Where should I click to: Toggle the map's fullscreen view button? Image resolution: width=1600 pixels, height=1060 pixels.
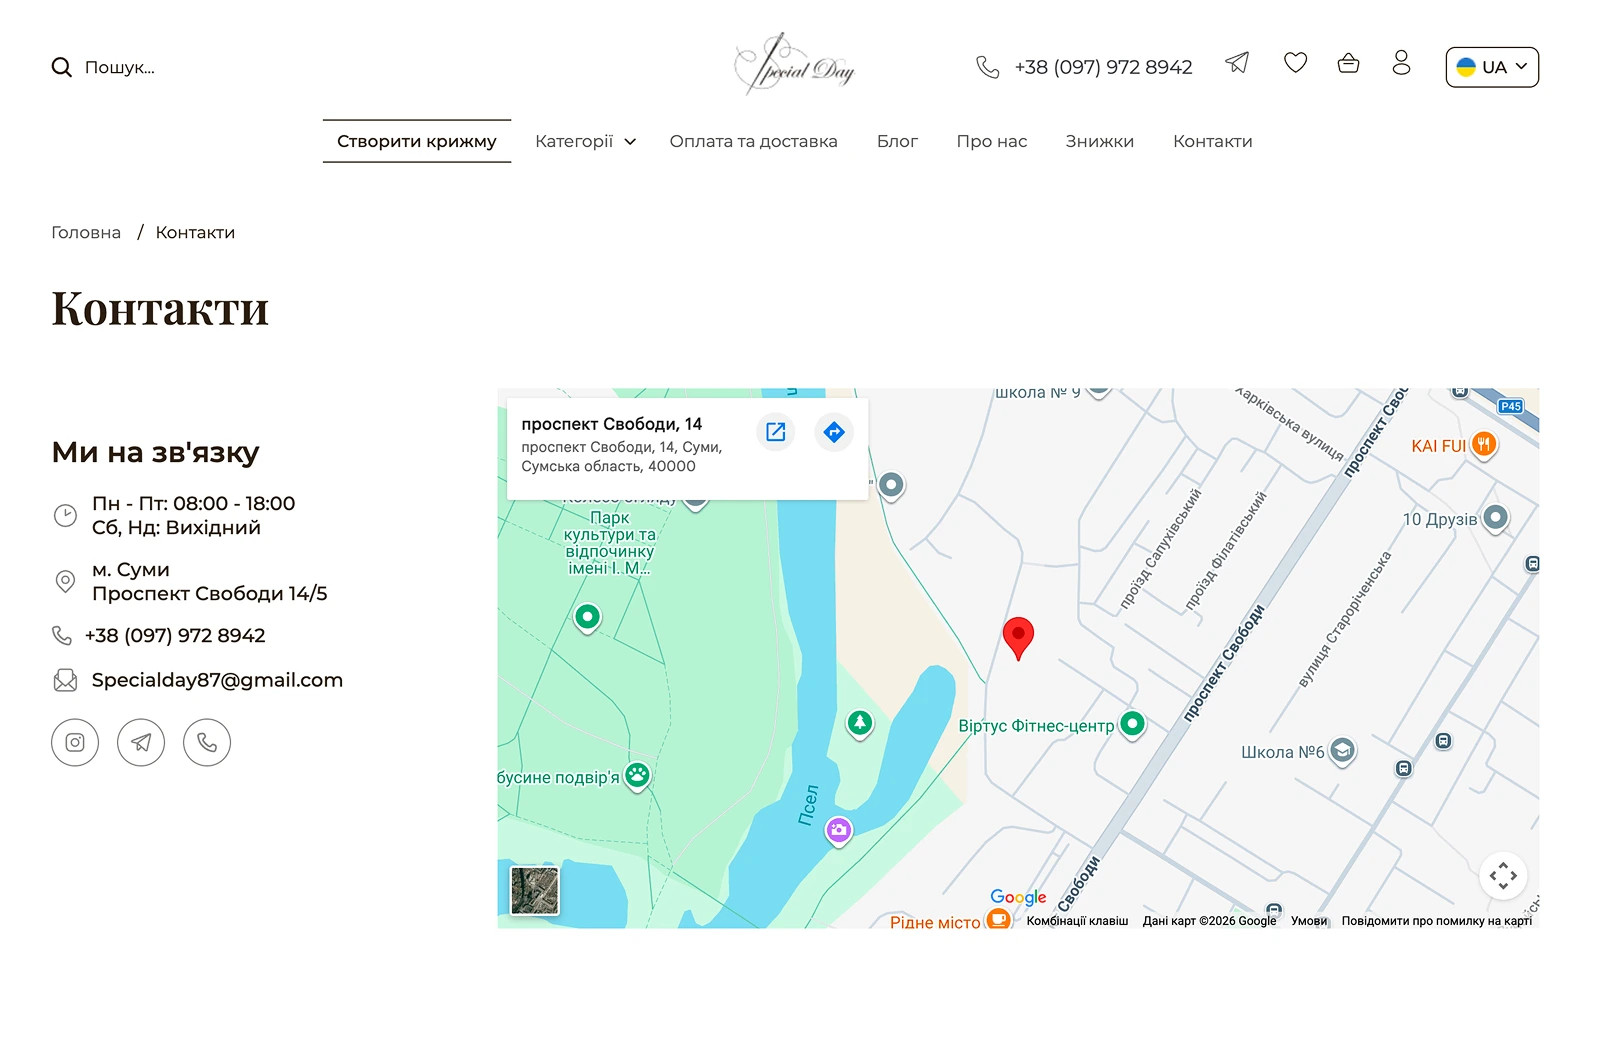point(1503,876)
